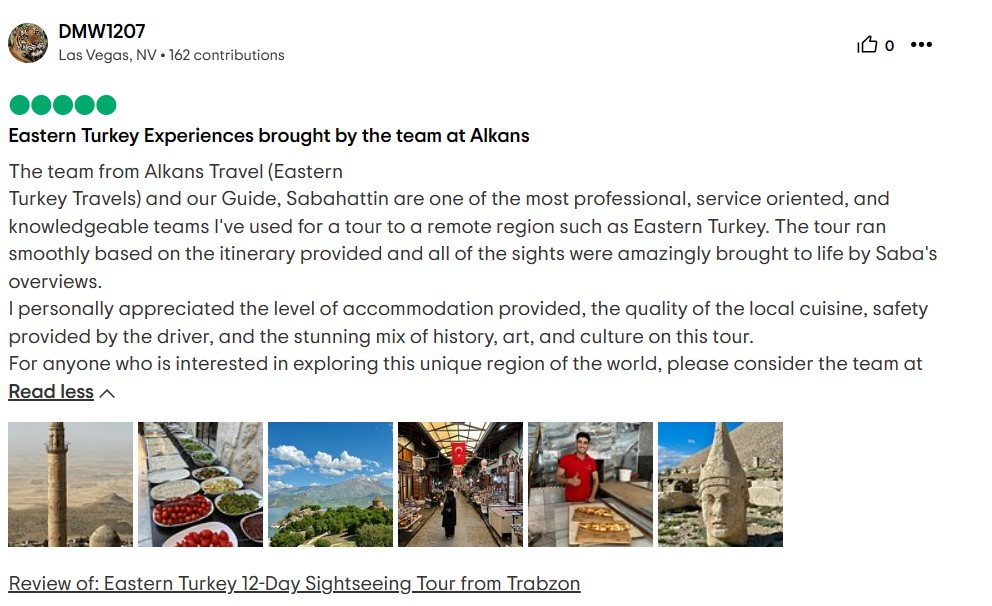The height and width of the screenshot is (606, 992).
Task: Click the Read less link
Action: (51, 392)
